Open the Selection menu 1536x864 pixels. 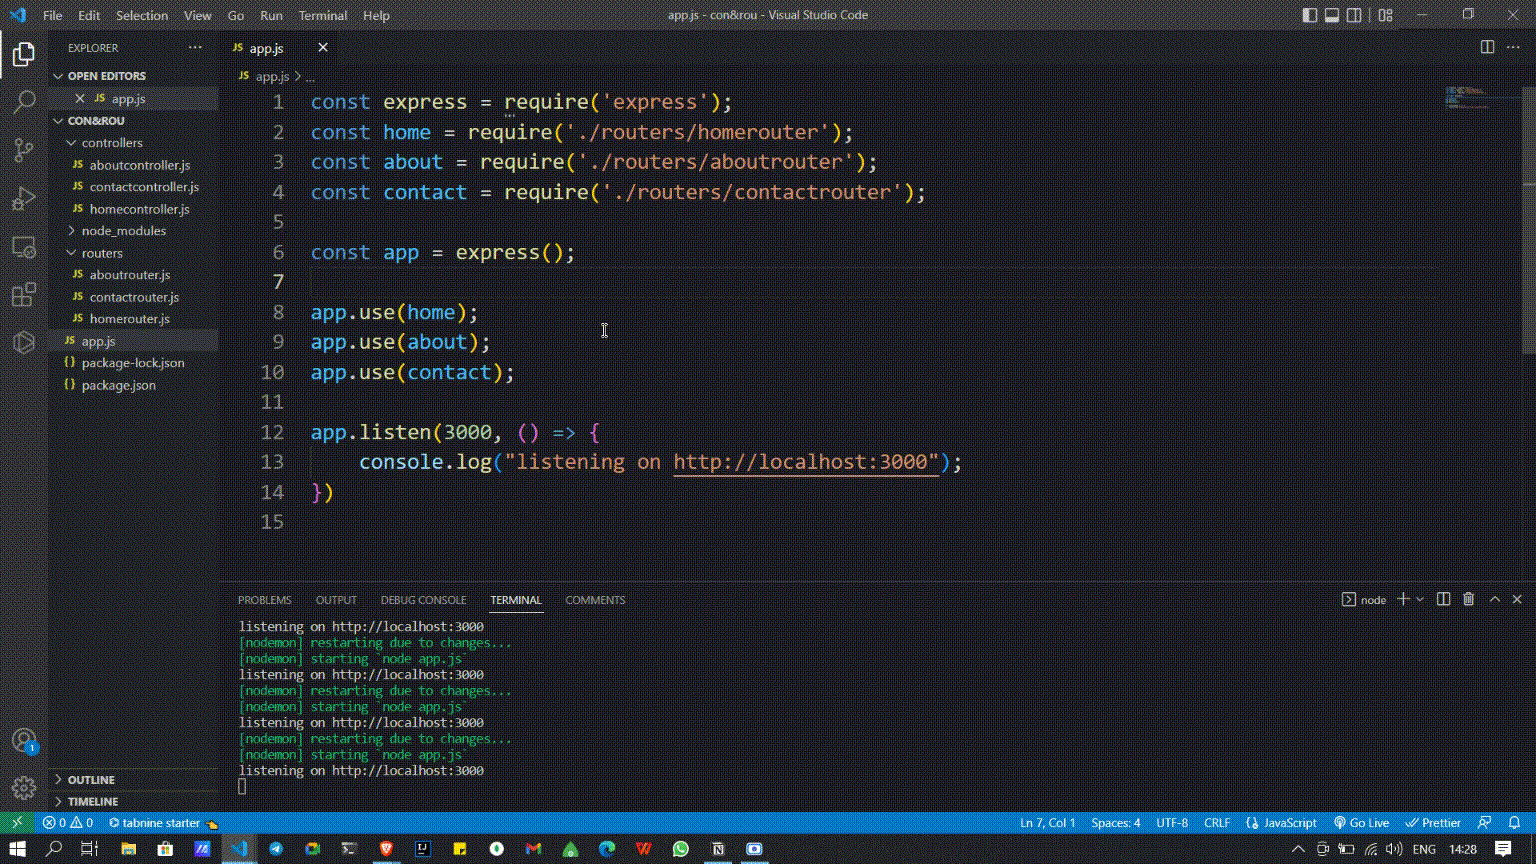tap(142, 15)
